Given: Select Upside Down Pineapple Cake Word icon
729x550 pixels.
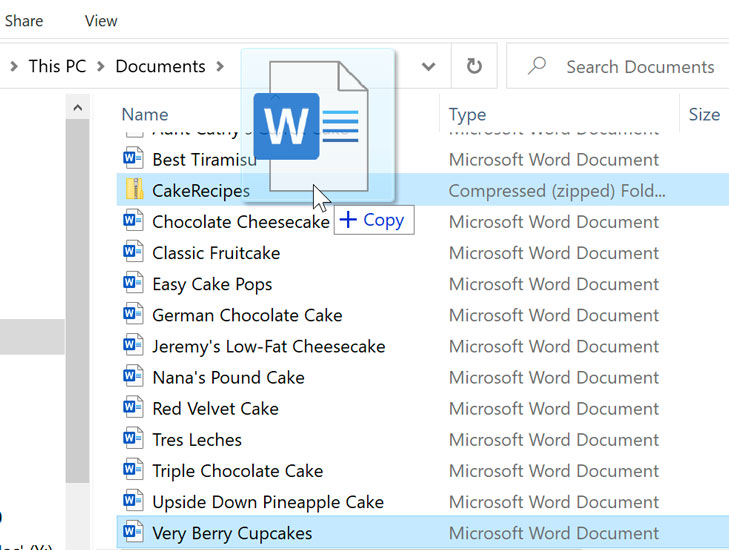Looking at the screenshot, I should [x=133, y=501].
